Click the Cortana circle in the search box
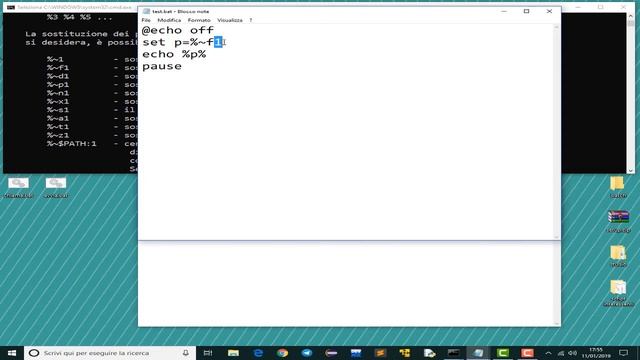Image resolution: width=640 pixels, height=360 pixels. coord(34,353)
